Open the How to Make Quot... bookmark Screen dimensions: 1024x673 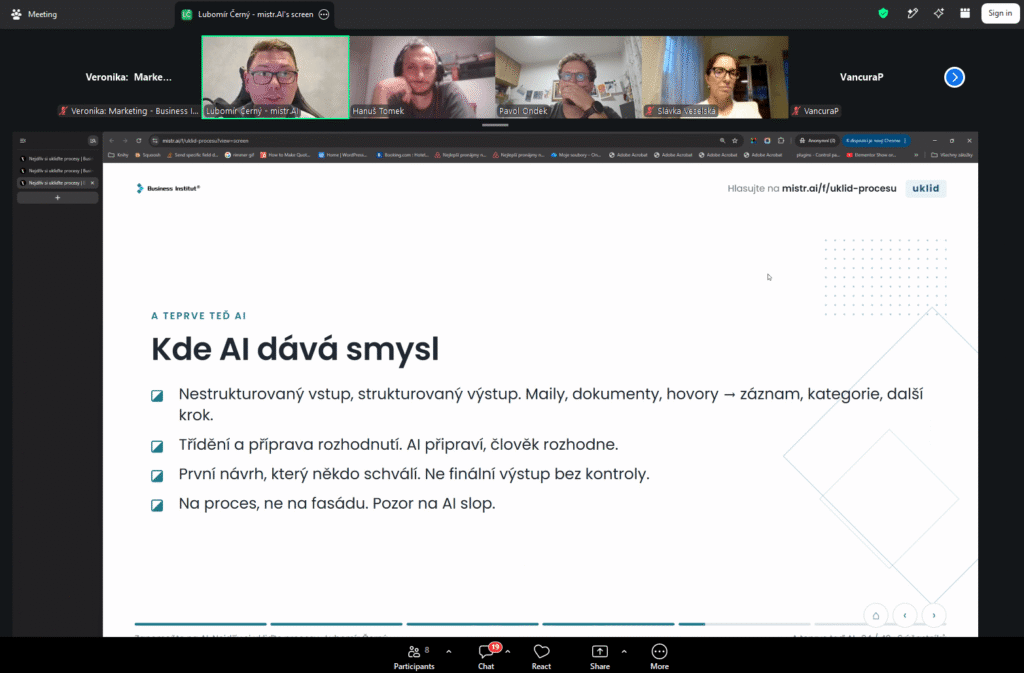[285, 155]
